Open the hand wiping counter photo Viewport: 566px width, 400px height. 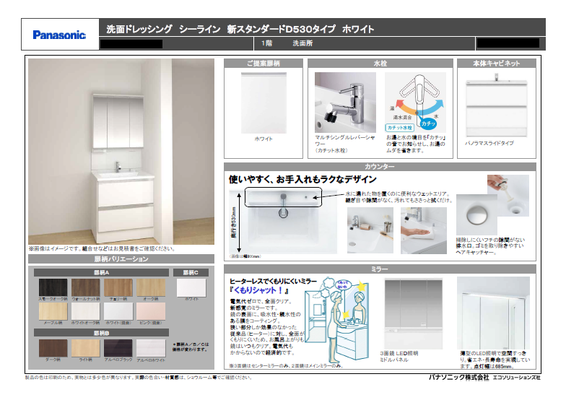423,230
